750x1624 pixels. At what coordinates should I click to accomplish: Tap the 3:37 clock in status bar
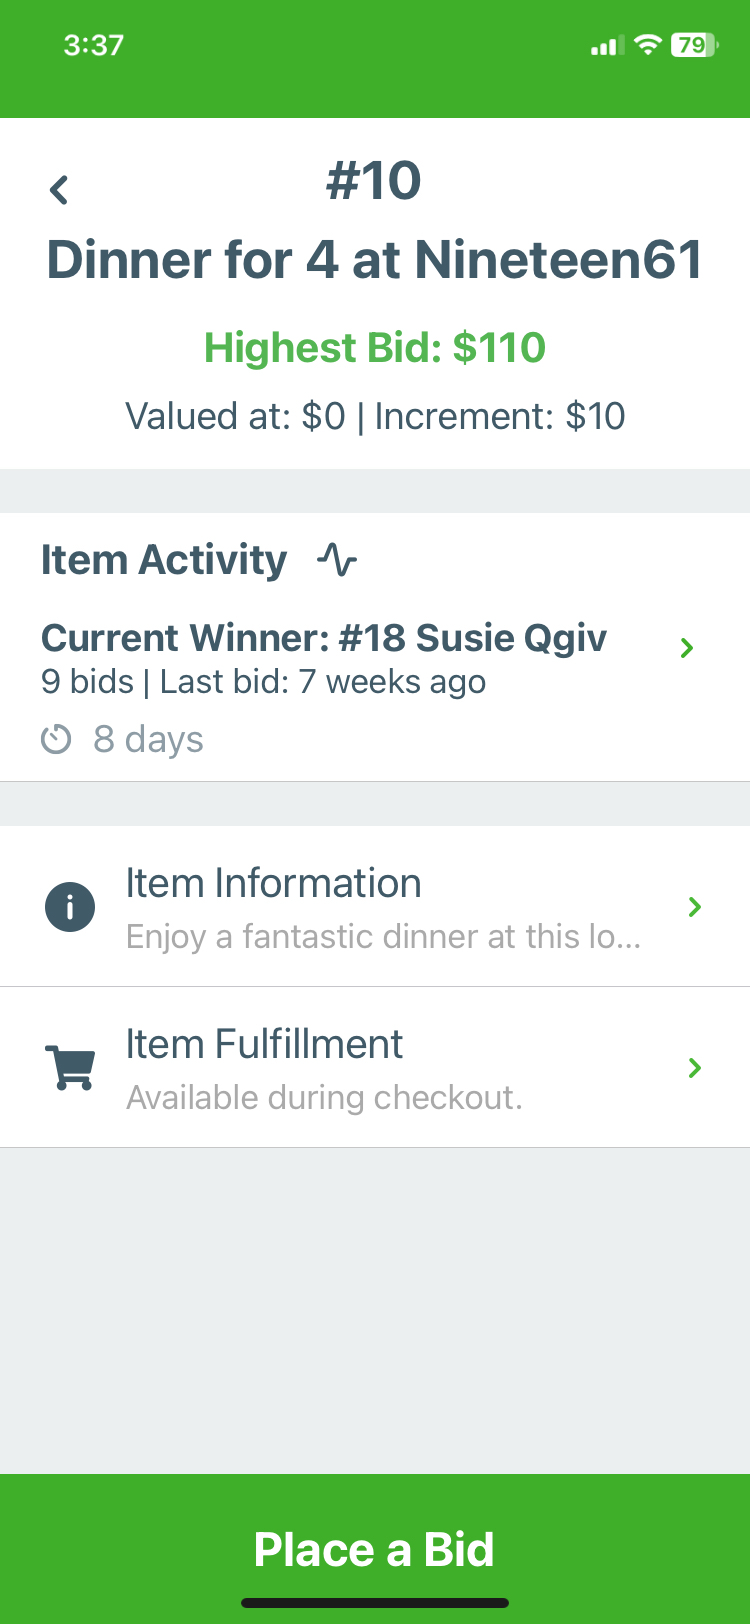click(93, 45)
